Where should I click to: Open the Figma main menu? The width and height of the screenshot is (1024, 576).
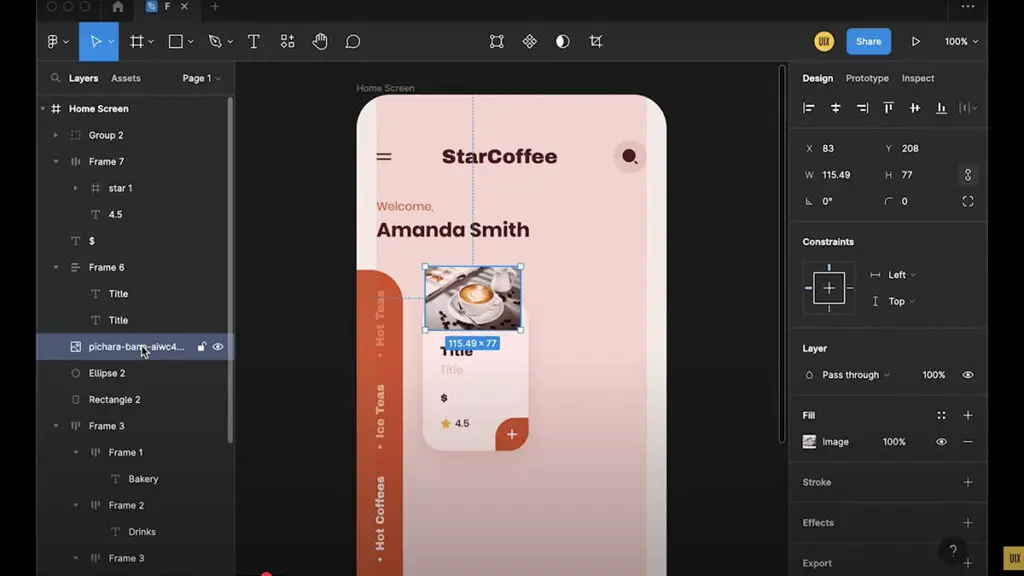coord(52,41)
